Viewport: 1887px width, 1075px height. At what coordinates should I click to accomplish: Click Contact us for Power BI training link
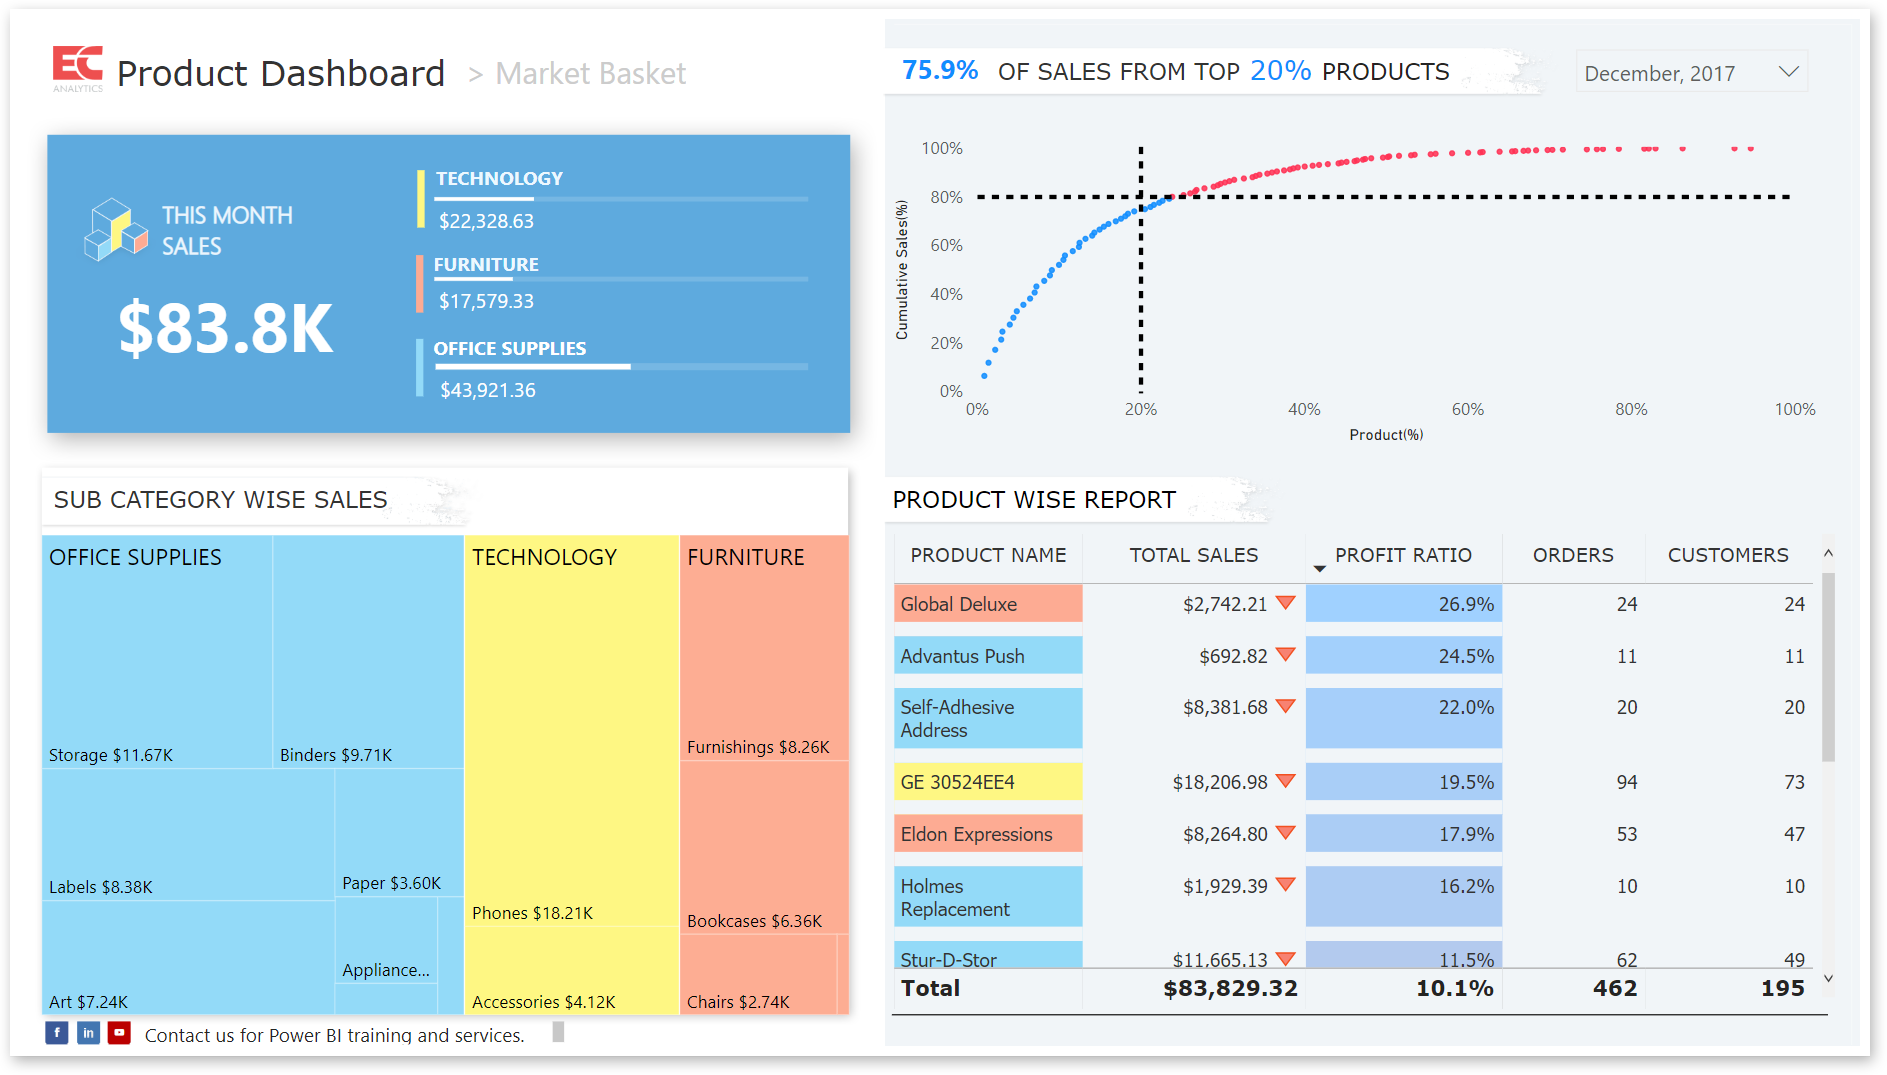(334, 1035)
